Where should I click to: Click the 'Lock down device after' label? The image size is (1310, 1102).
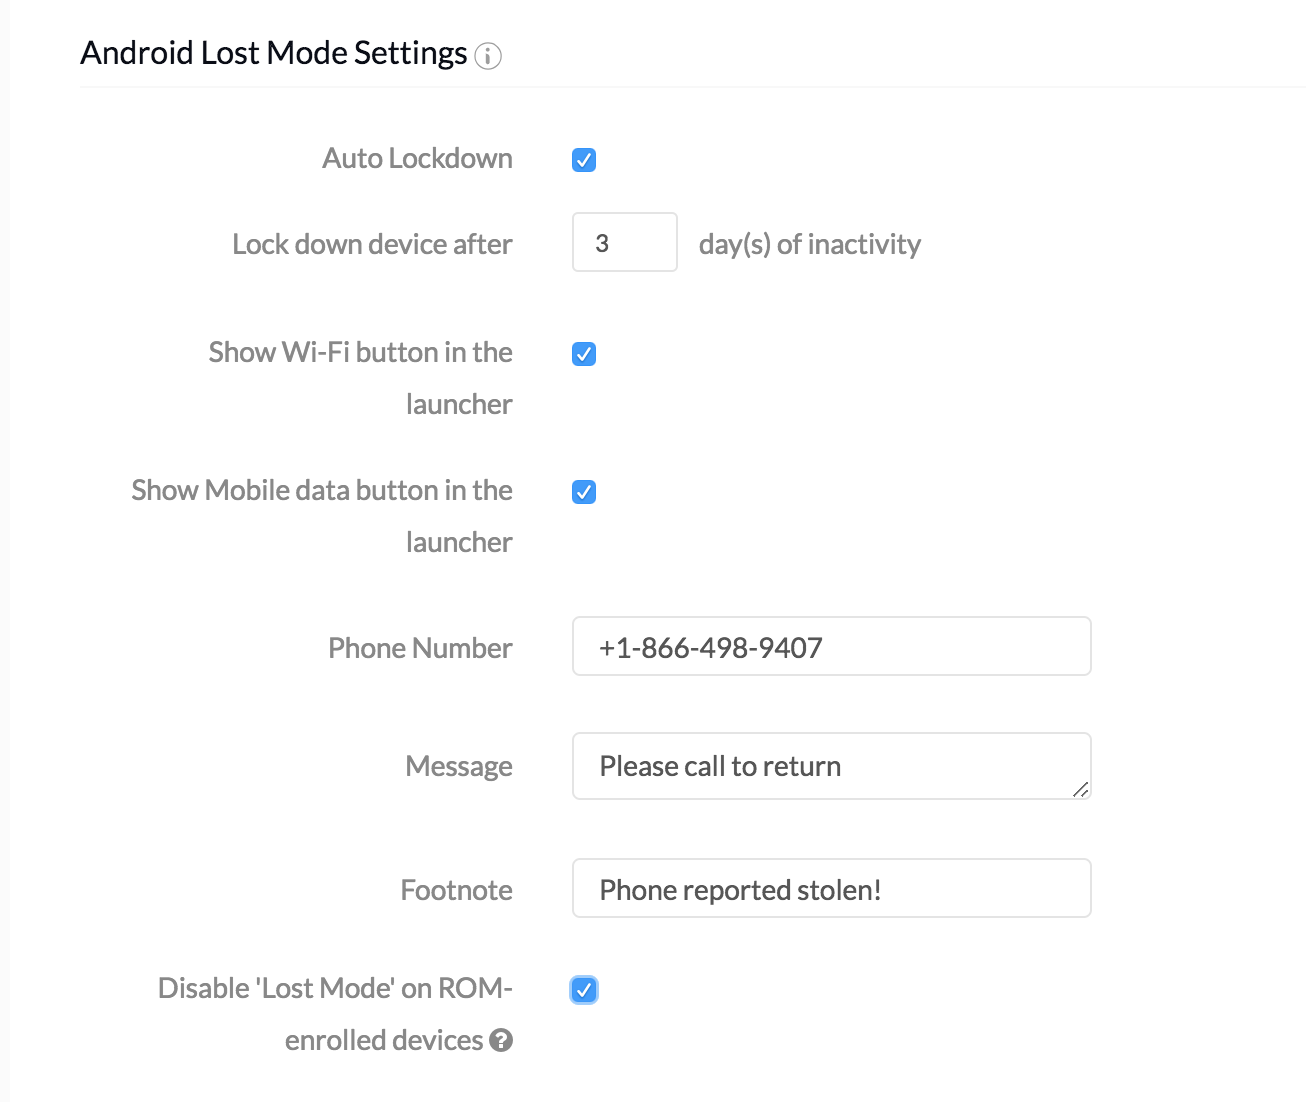[372, 243]
